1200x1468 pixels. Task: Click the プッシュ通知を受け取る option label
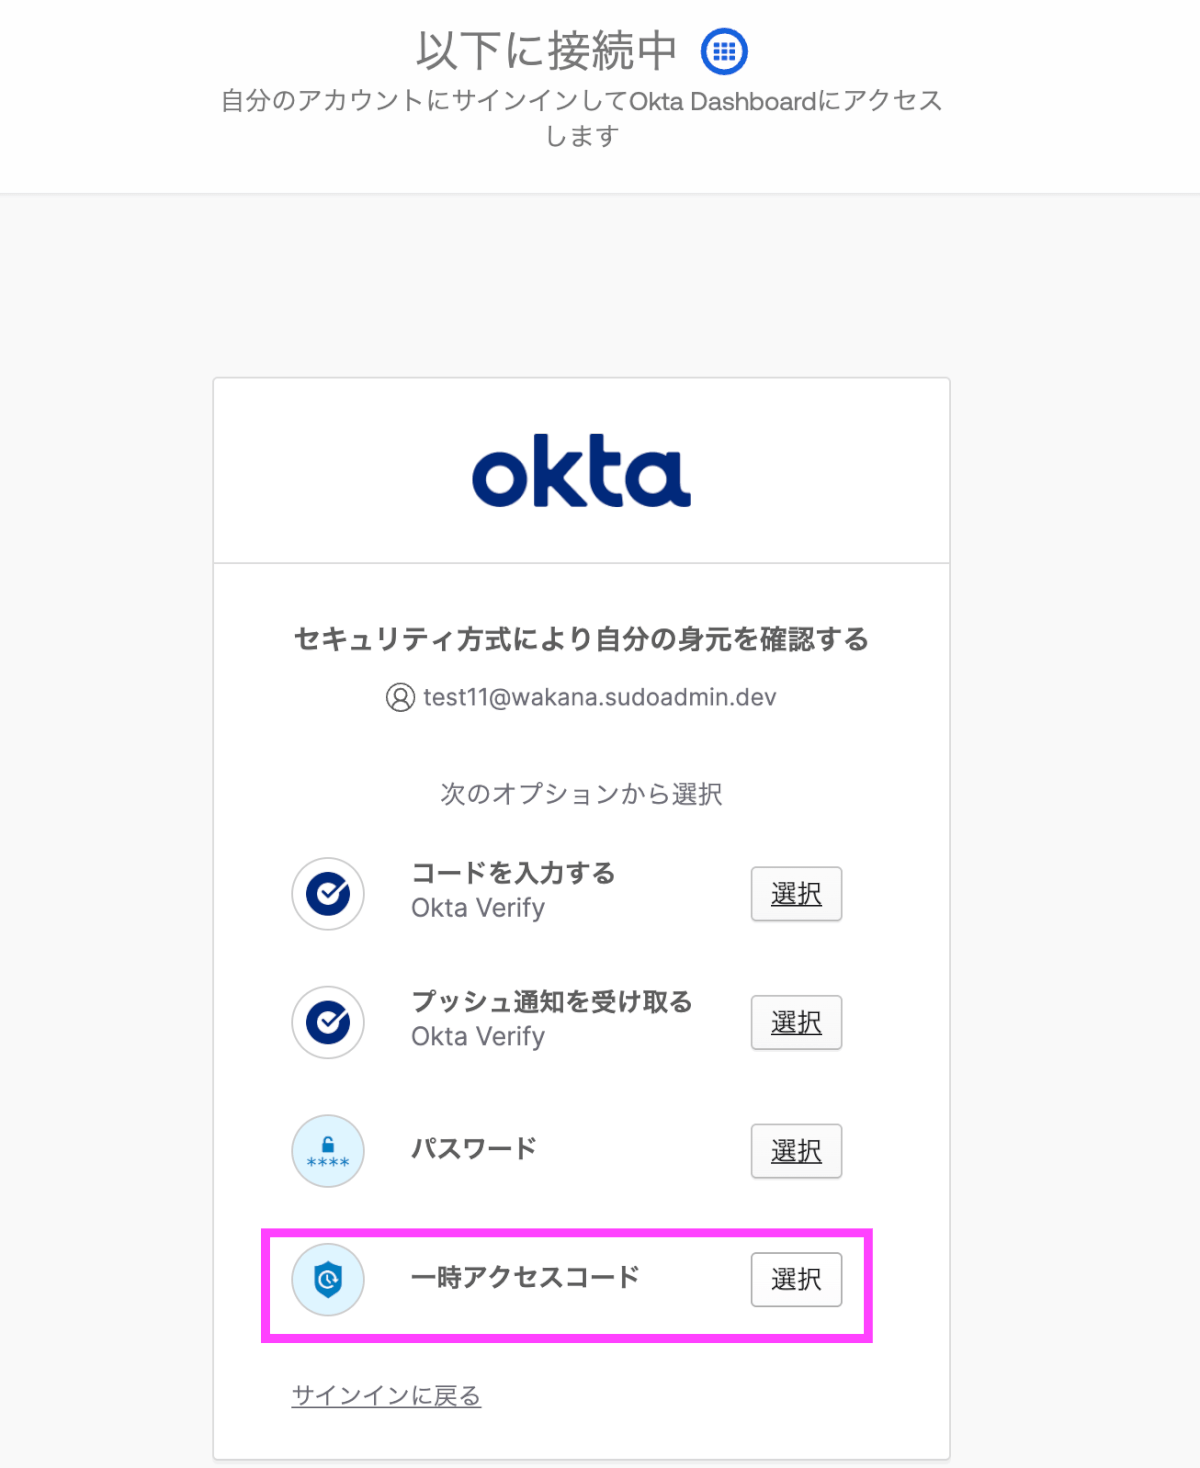point(552,1002)
